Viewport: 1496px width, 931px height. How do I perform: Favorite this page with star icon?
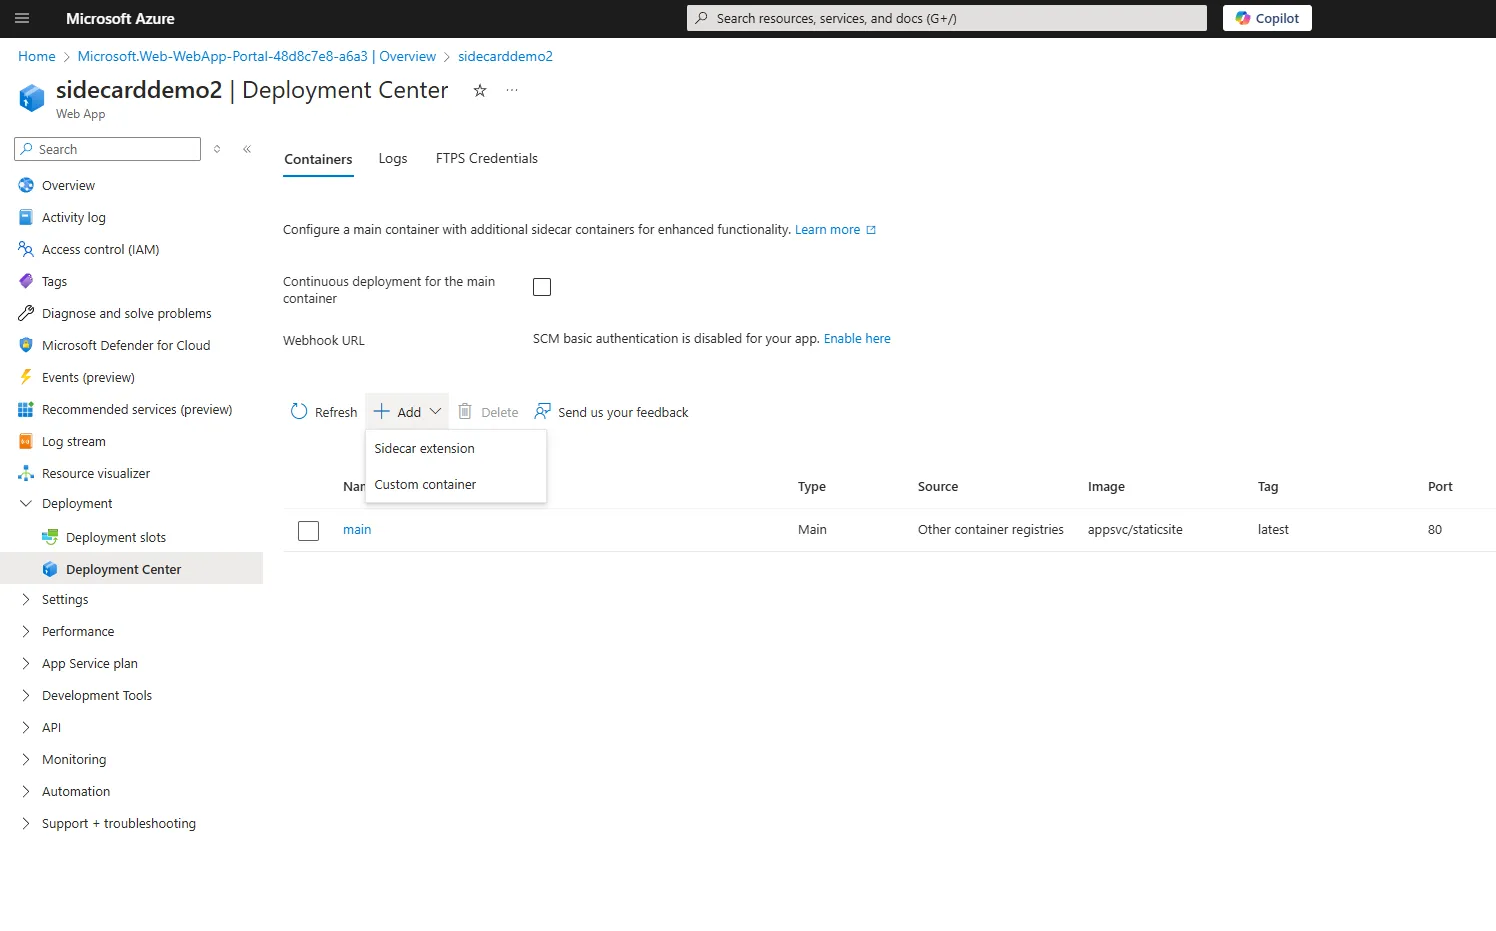click(x=480, y=90)
